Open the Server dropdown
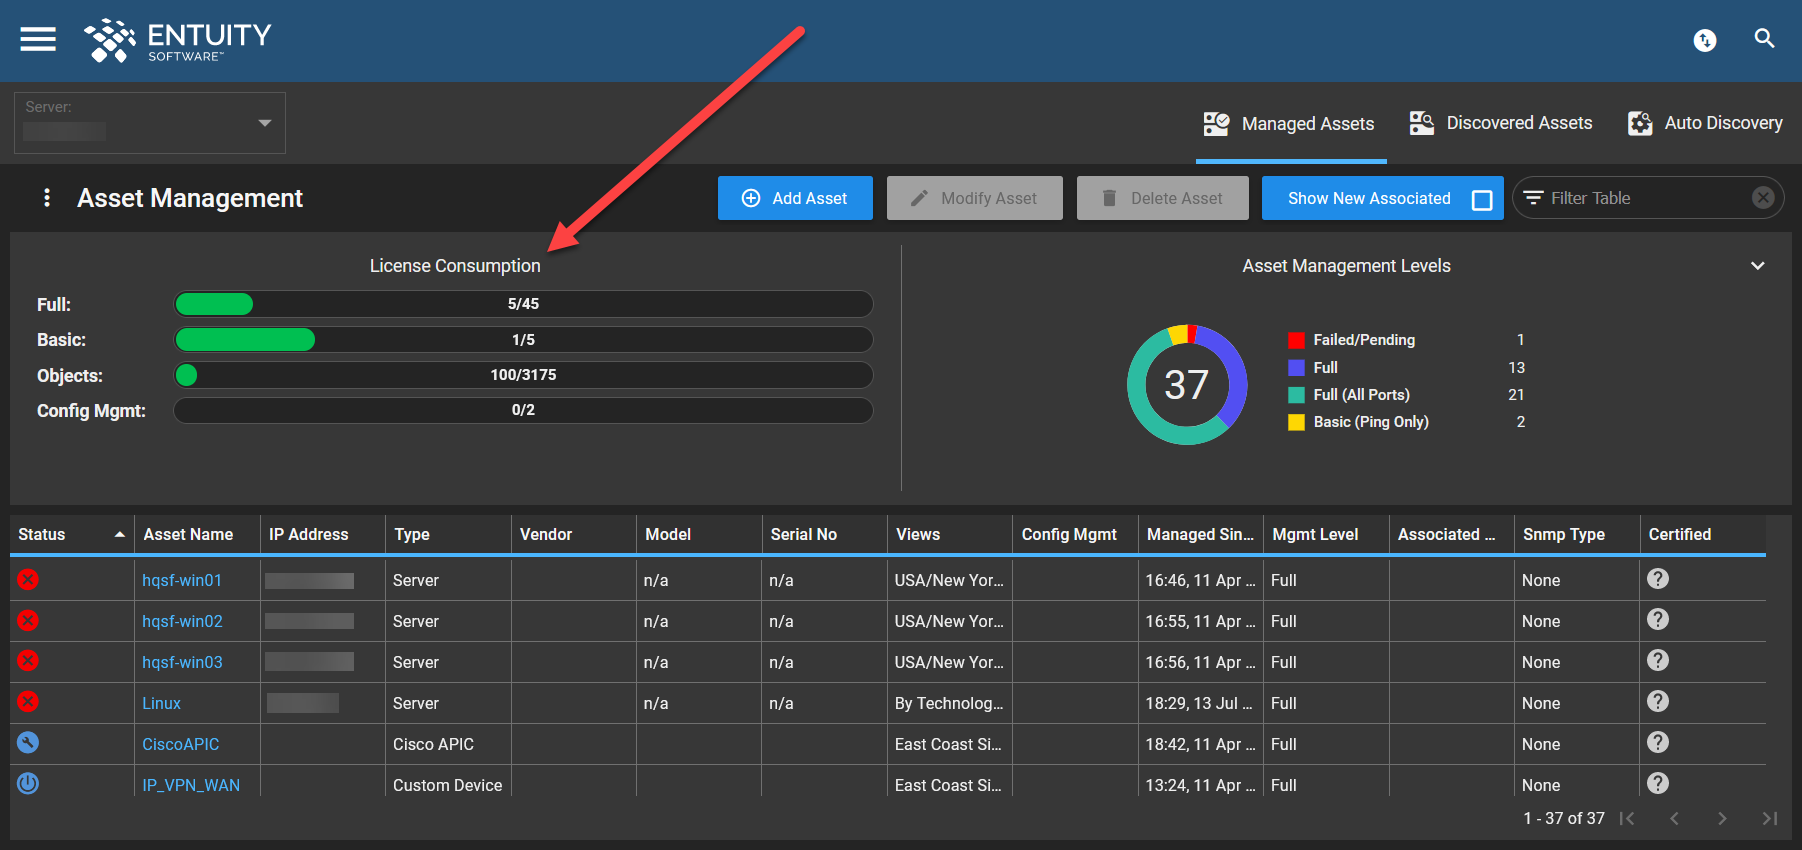This screenshot has height=850, width=1802. pyautogui.click(x=150, y=123)
